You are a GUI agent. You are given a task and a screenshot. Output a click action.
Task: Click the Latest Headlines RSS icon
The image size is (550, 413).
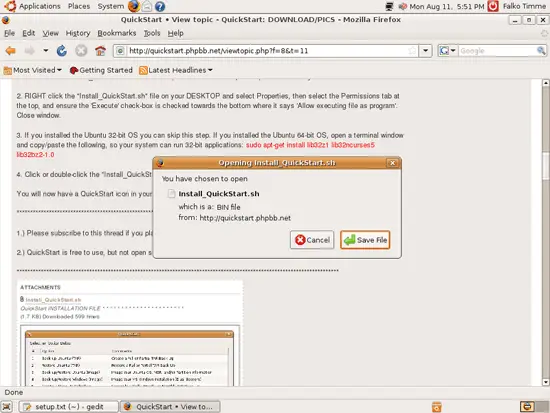143,71
